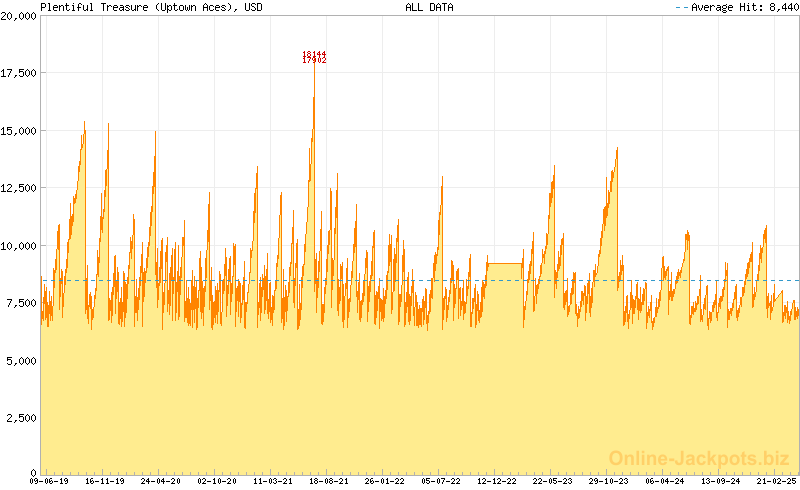Click the 09-06-19 date label

tap(48, 481)
